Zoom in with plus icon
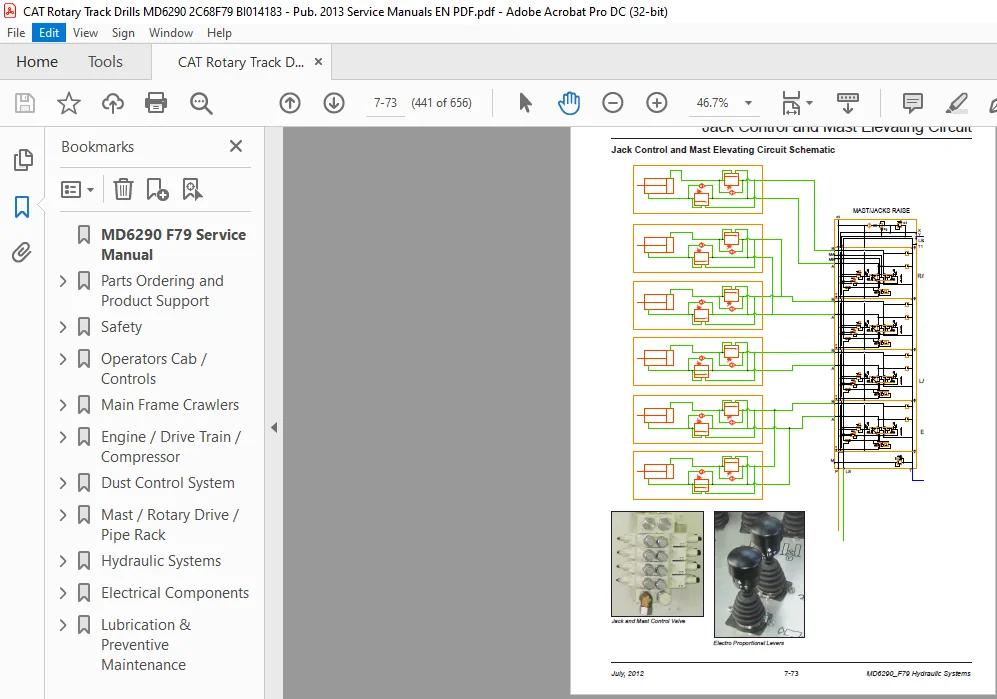Image resolution: width=997 pixels, height=699 pixels. [656, 103]
